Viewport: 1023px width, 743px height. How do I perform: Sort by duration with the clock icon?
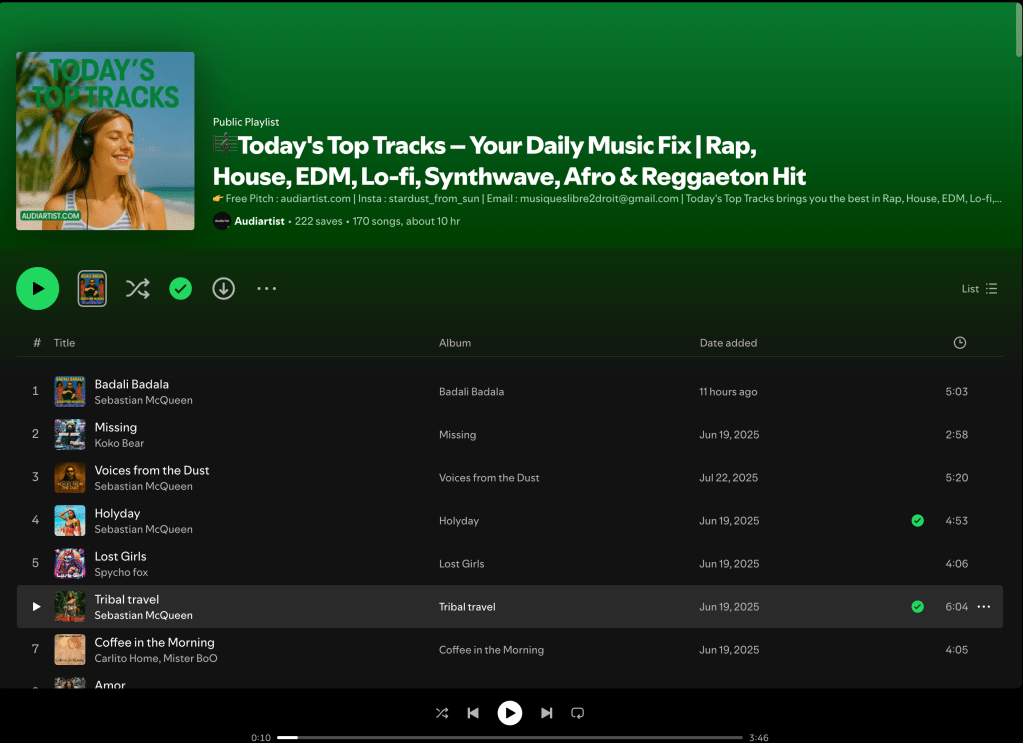(959, 342)
